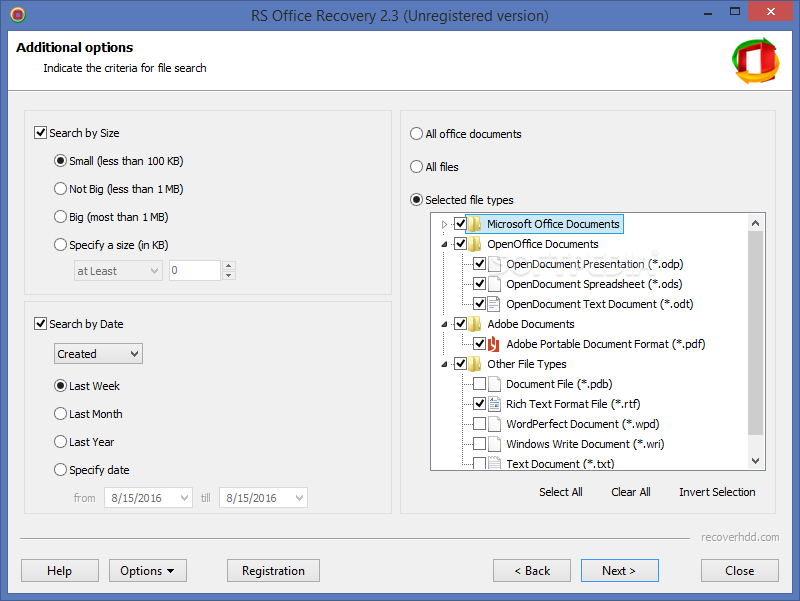Image resolution: width=800 pixels, height=601 pixels.
Task: Click the Help button
Action: (60, 570)
